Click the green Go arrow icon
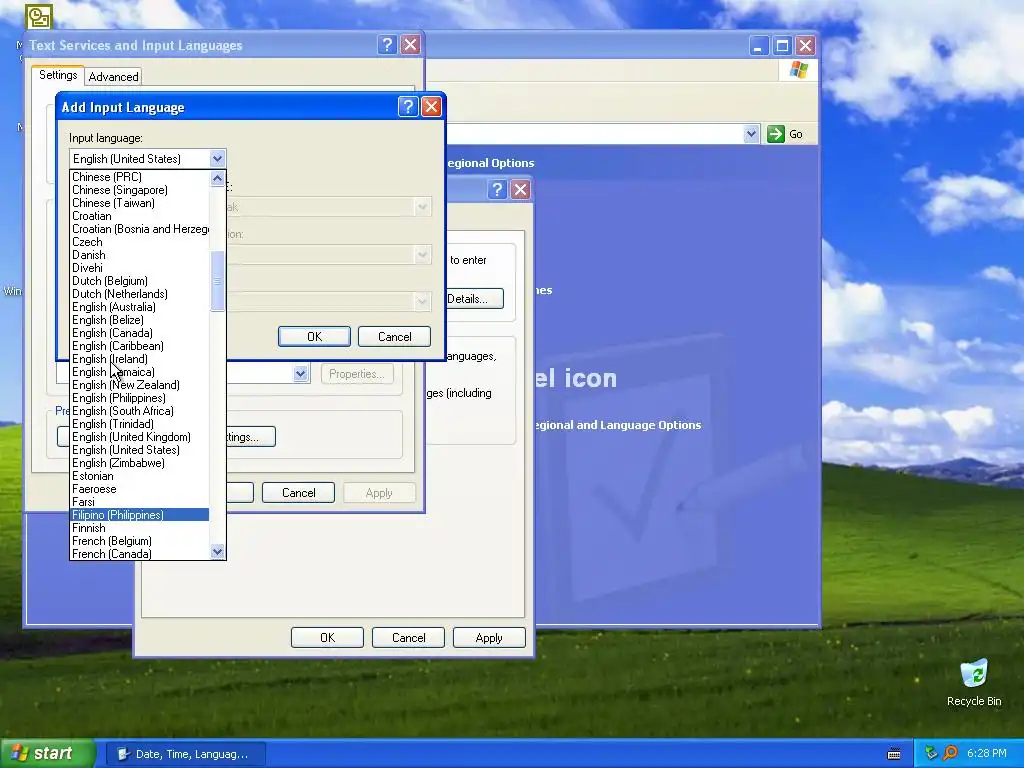 pos(775,134)
